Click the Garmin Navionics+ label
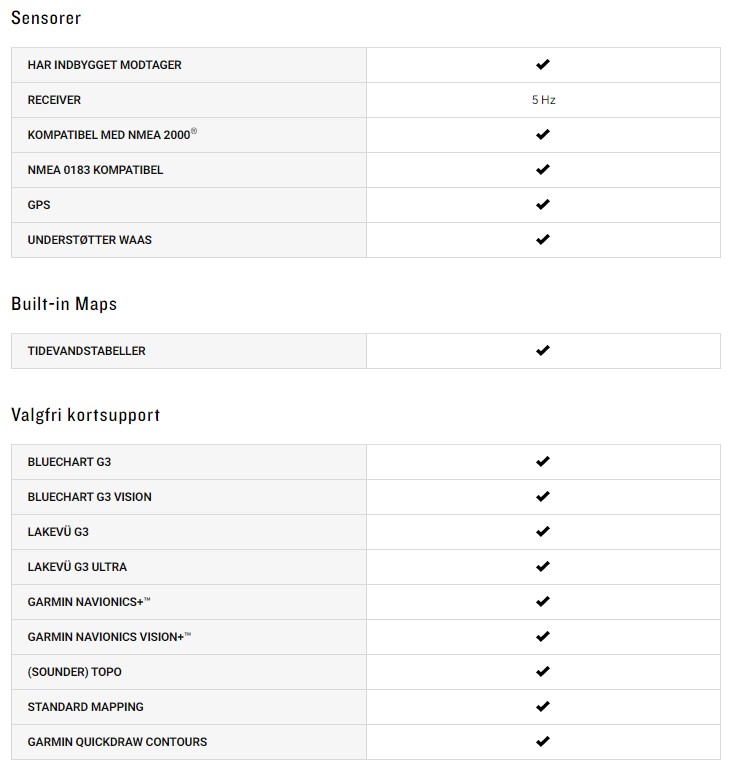Screen dimensions: 729x766 89,602
